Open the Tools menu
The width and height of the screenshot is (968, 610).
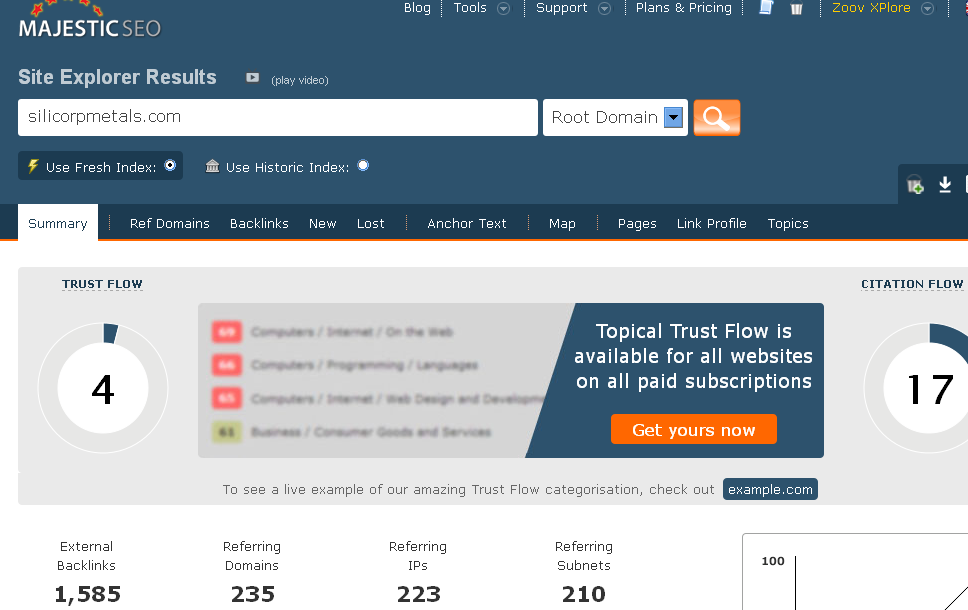470,7
